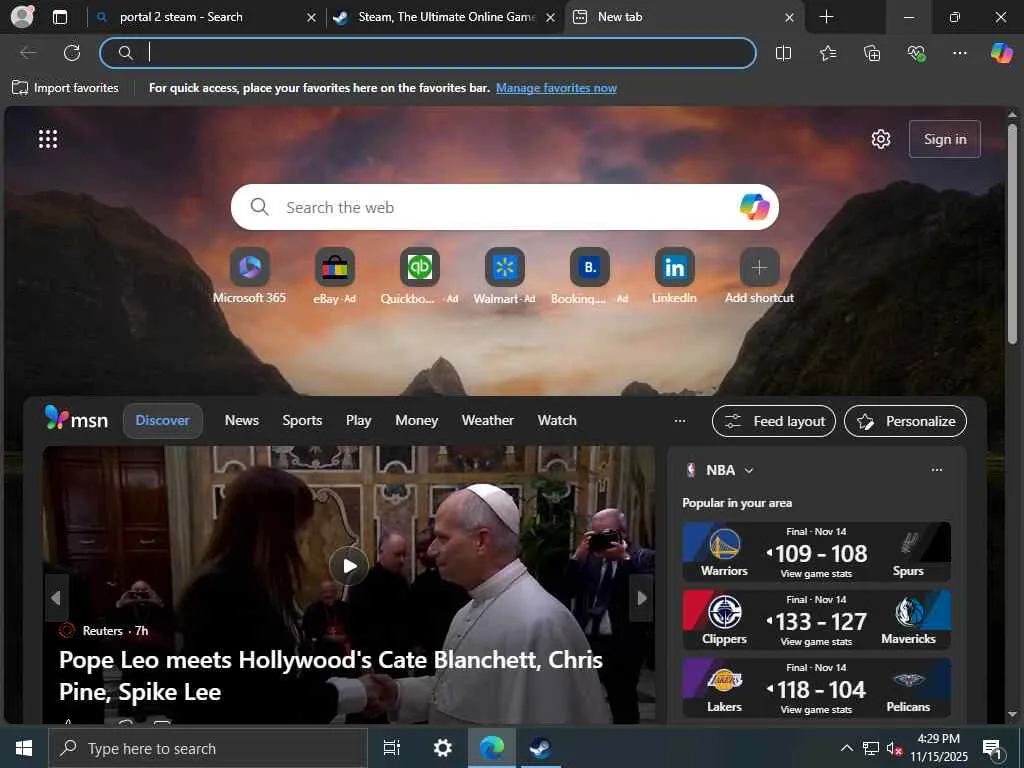The height and width of the screenshot is (768, 1024).
Task: Refresh the current page
Action: 72,53
